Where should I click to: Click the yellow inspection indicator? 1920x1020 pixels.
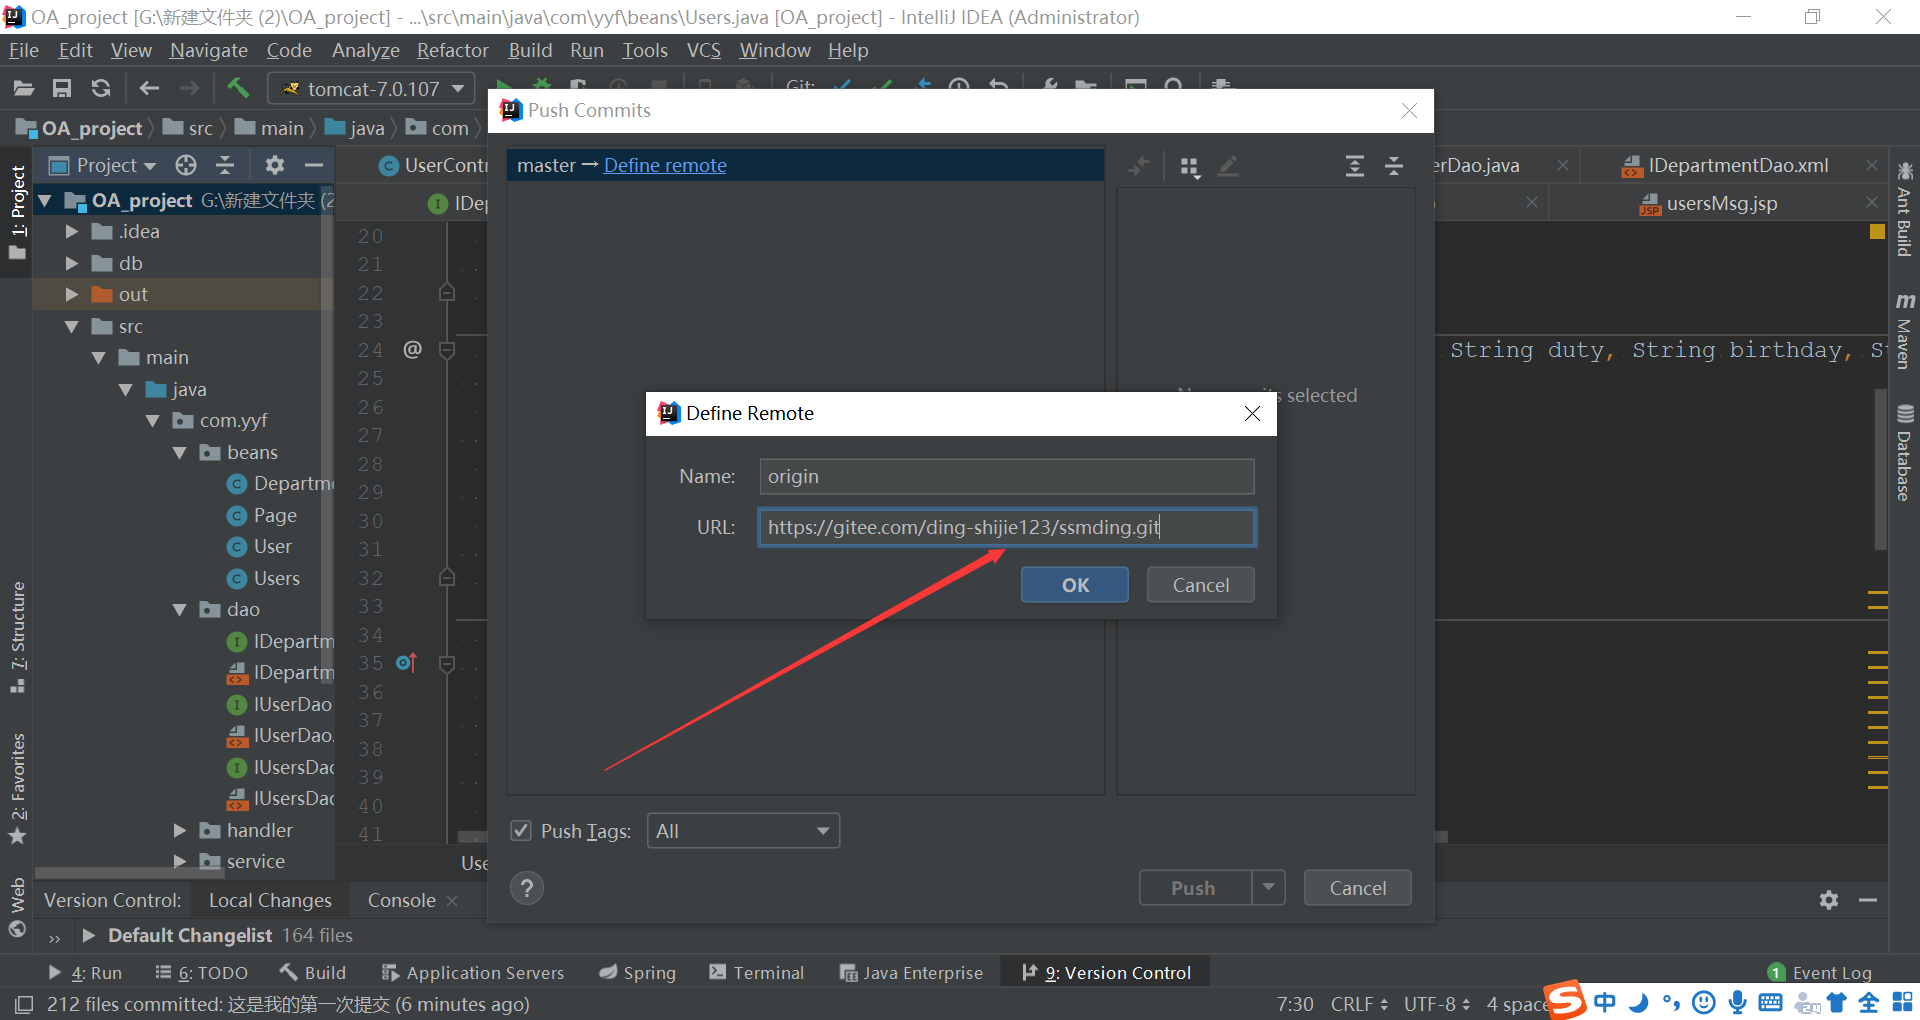1877,232
